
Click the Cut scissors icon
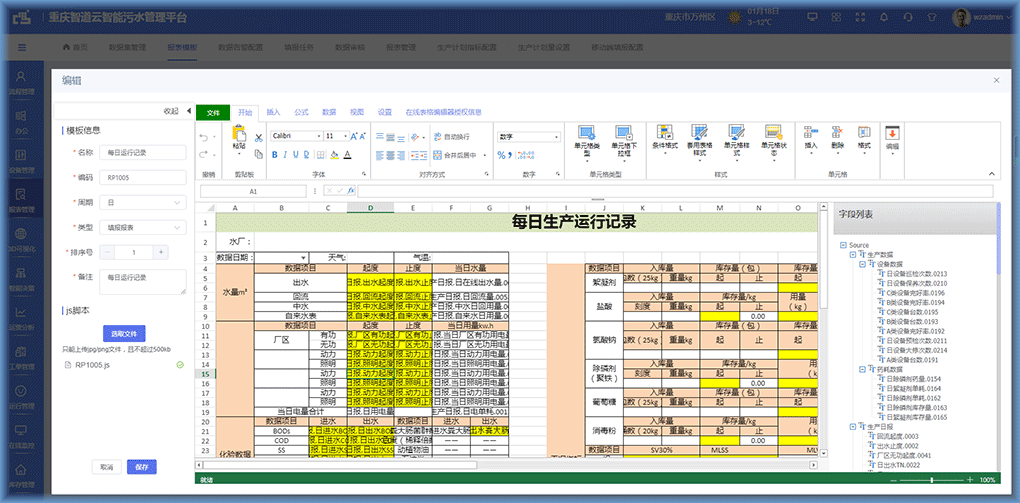(x=259, y=137)
